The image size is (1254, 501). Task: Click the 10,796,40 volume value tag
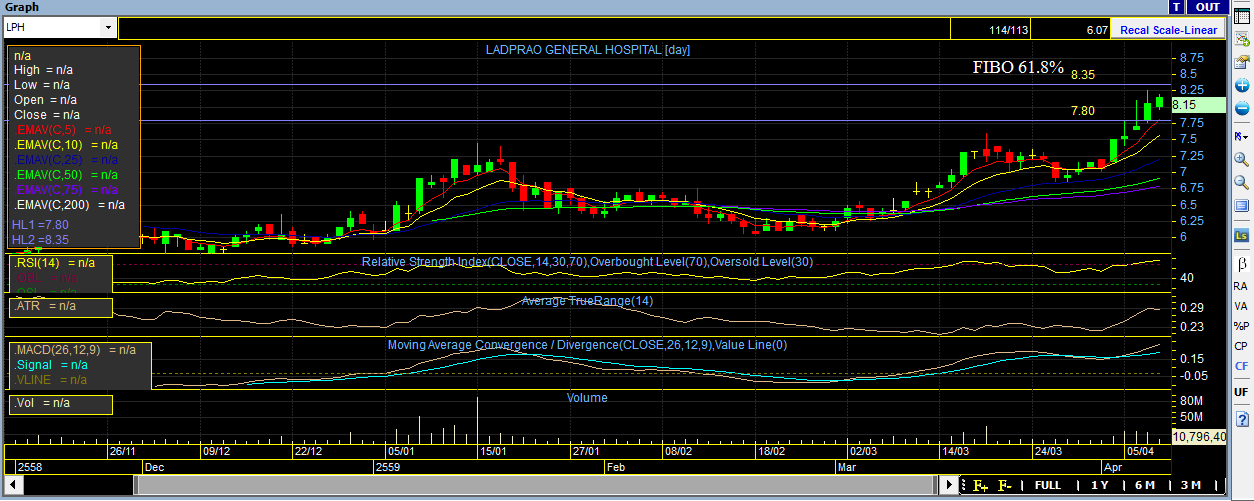(x=1198, y=436)
